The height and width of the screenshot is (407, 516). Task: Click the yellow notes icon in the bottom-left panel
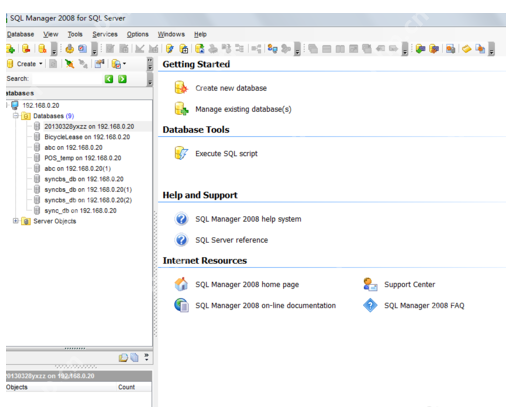pos(123,358)
